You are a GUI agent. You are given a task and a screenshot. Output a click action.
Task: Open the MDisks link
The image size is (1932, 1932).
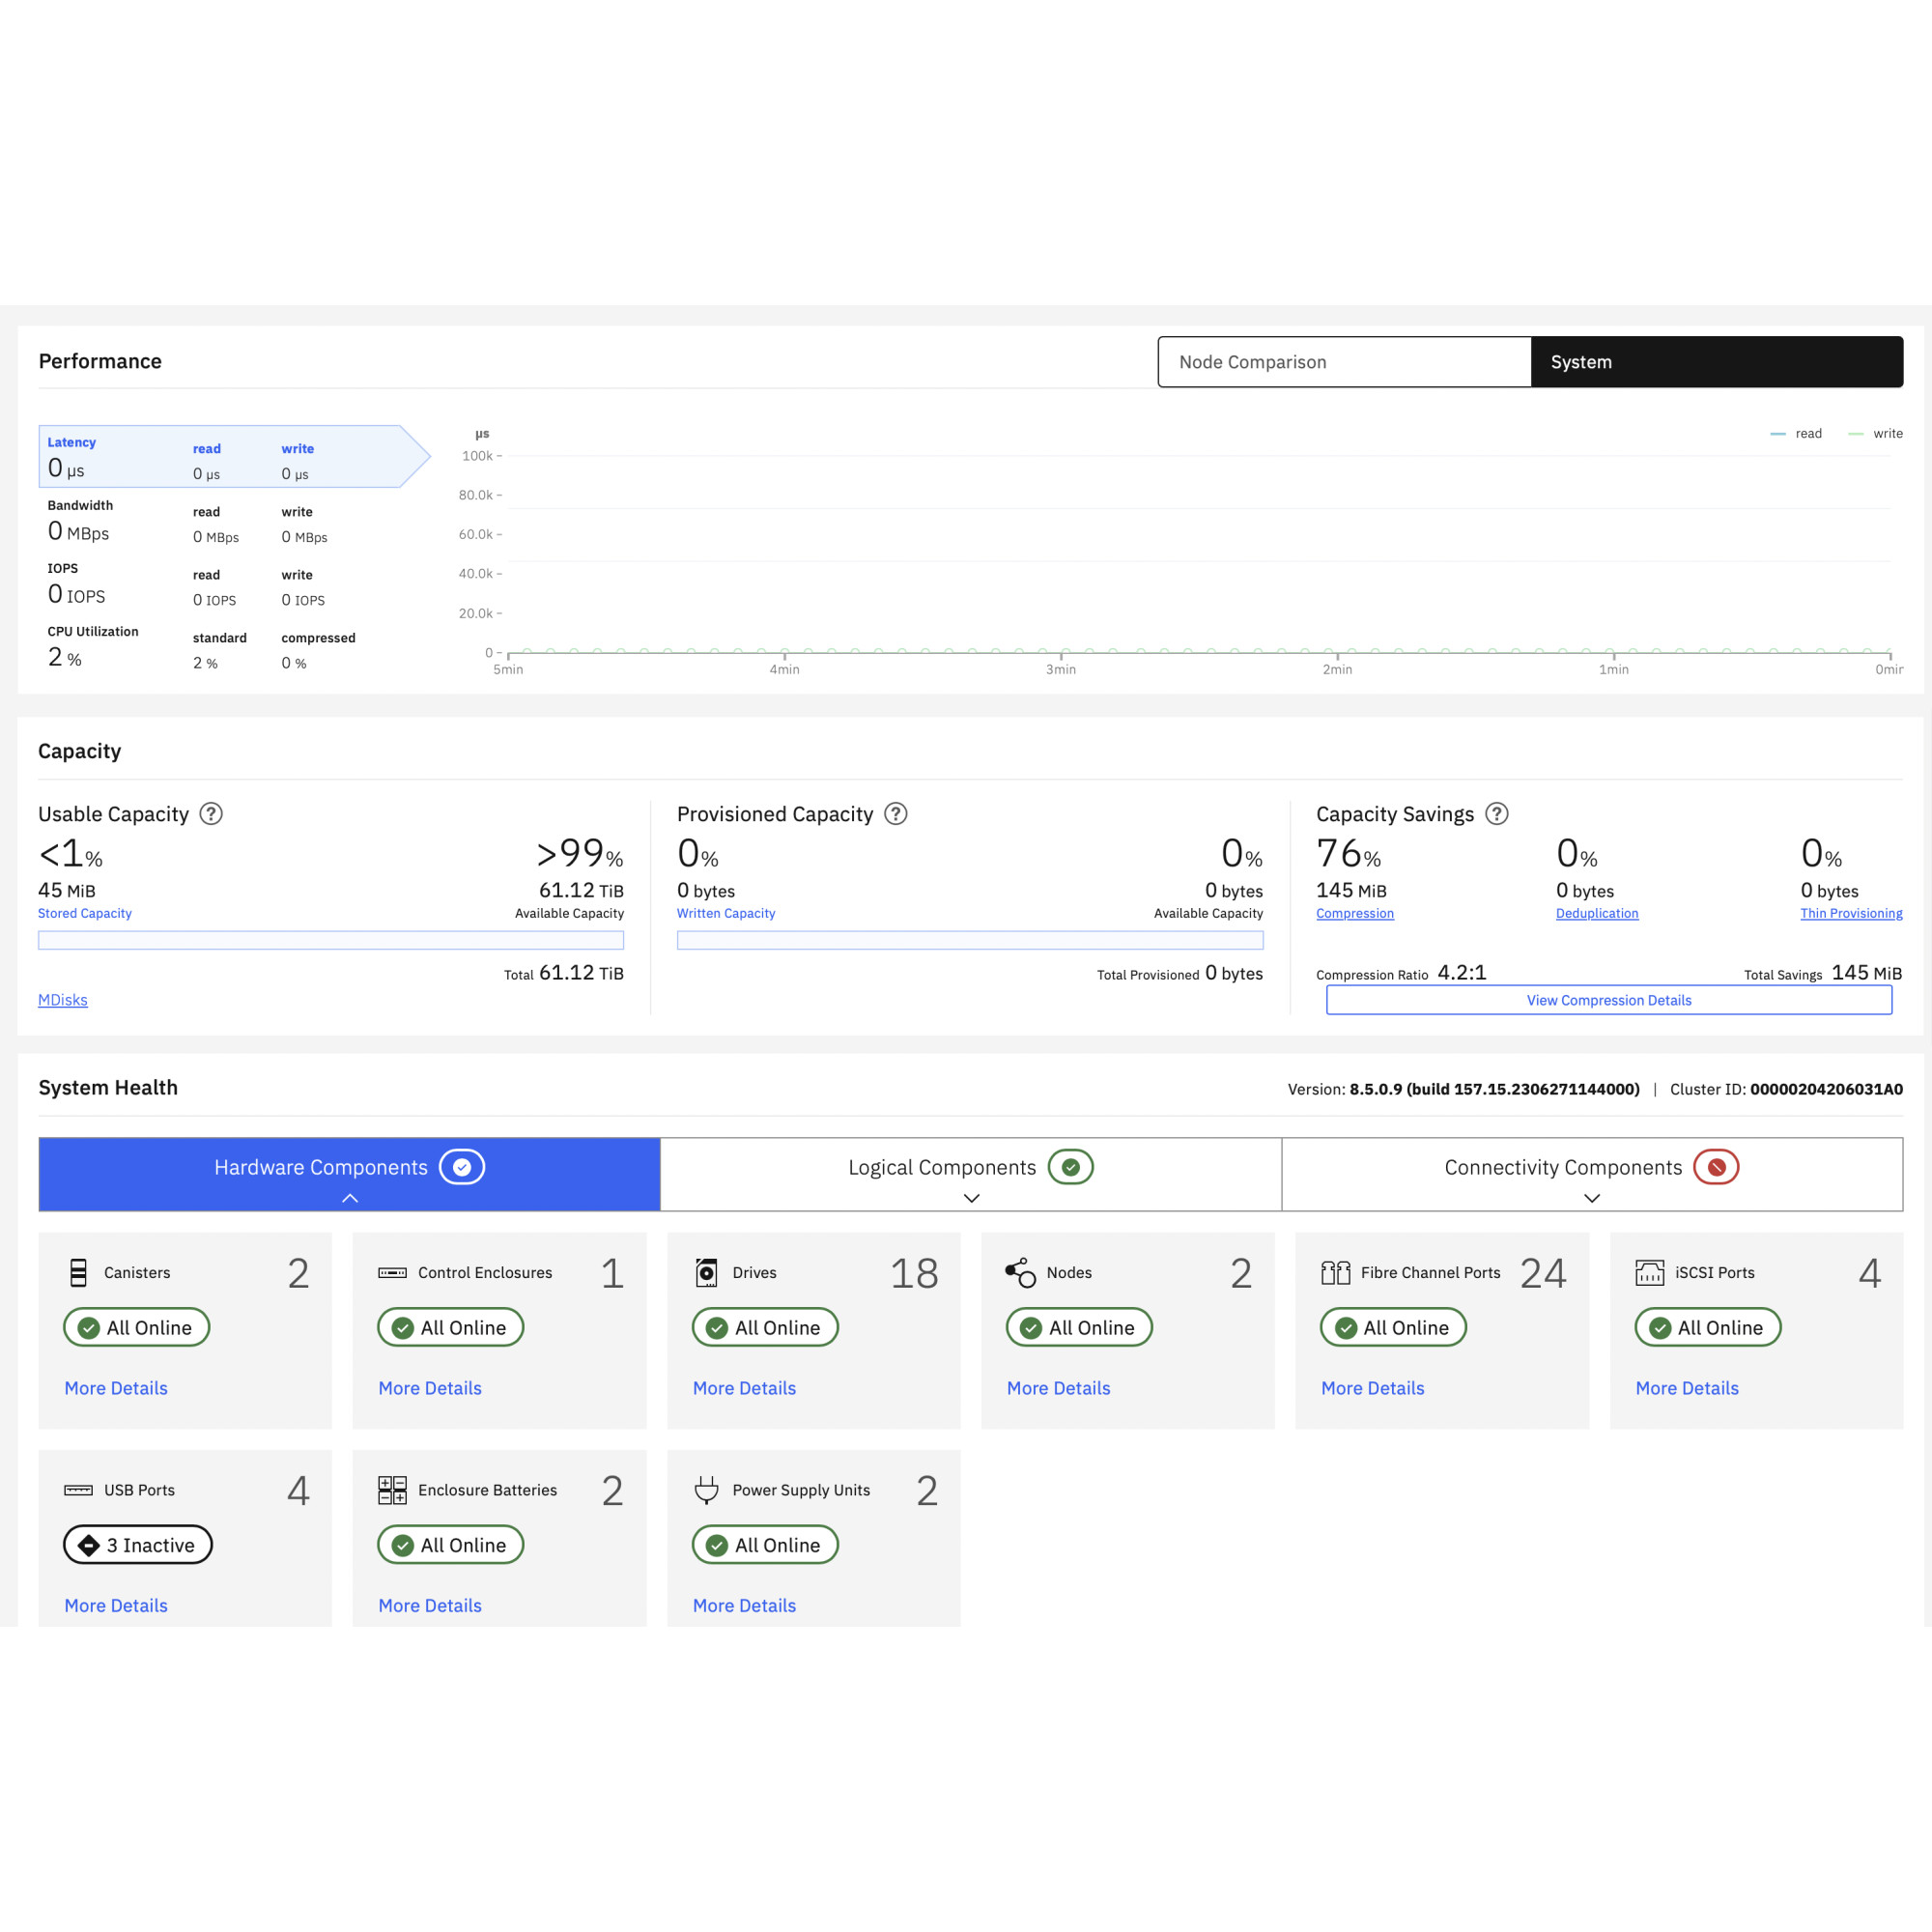pos(63,1000)
